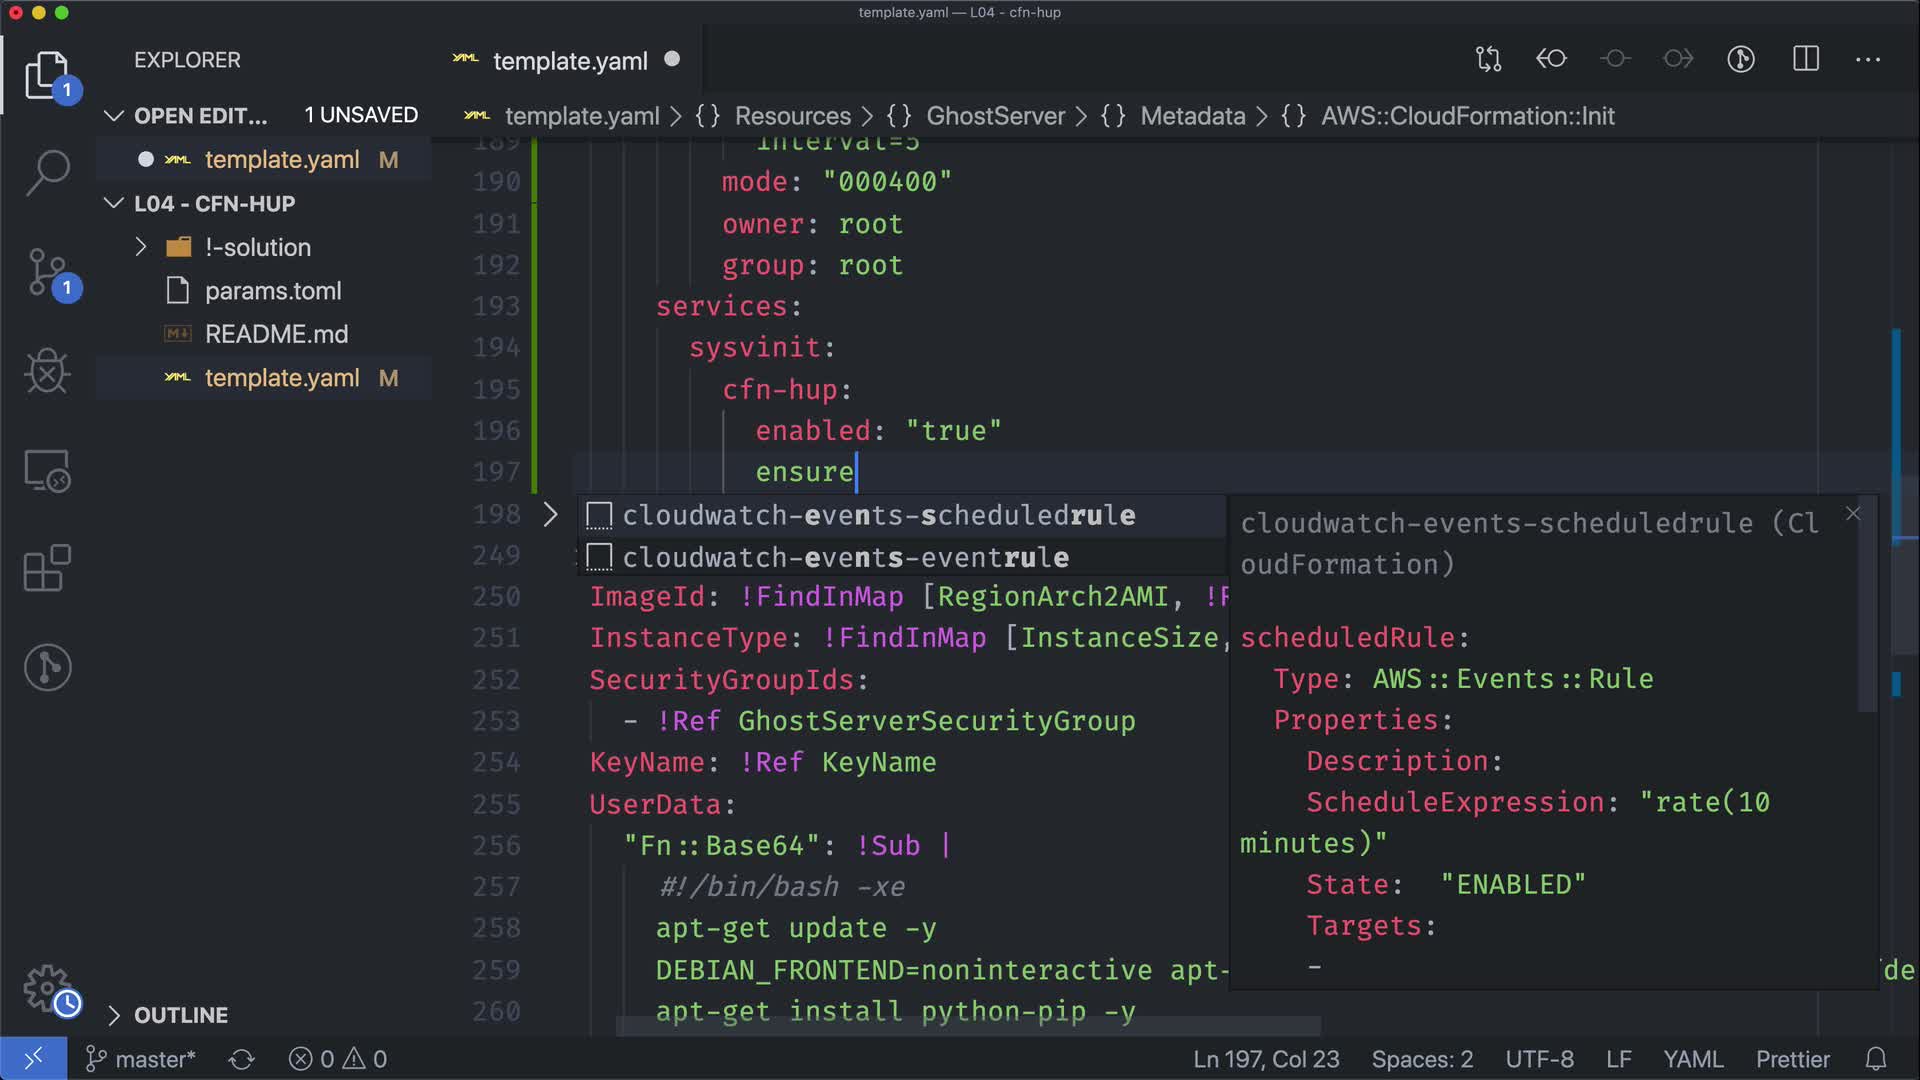
Task: Open the Source Control view
Action: point(47,272)
